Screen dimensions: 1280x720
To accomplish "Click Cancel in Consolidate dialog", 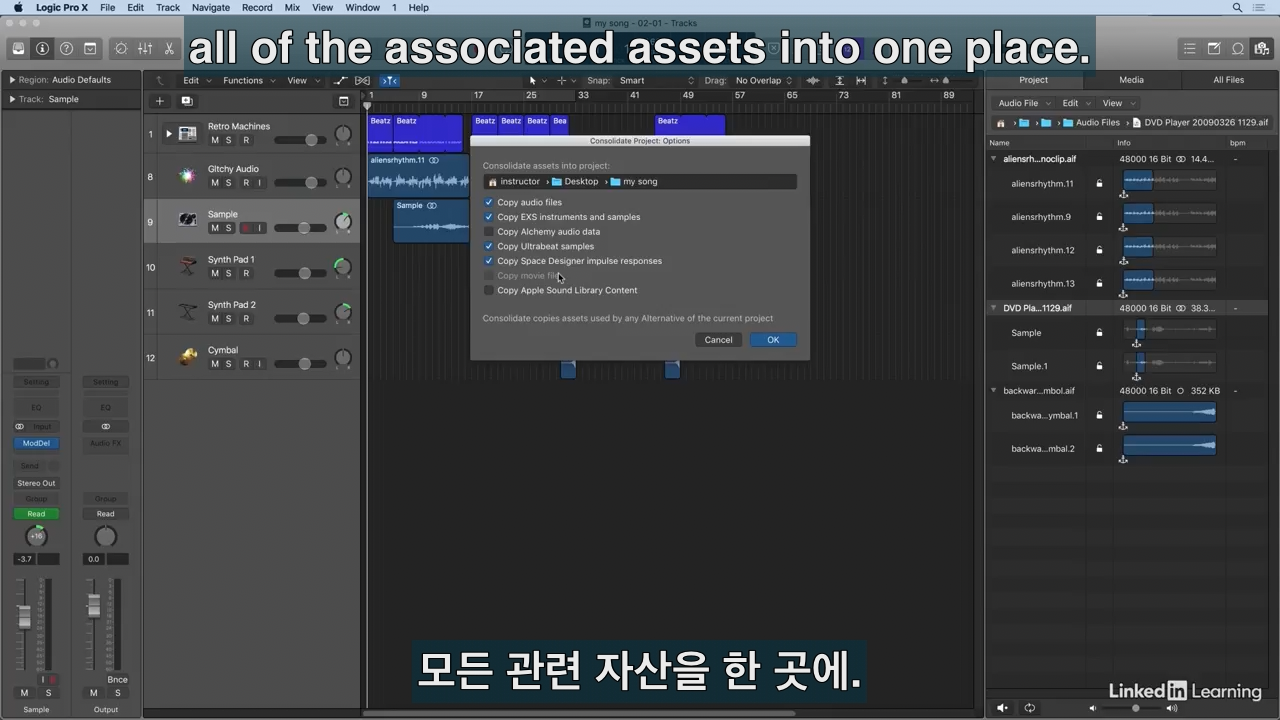I will click(x=718, y=340).
